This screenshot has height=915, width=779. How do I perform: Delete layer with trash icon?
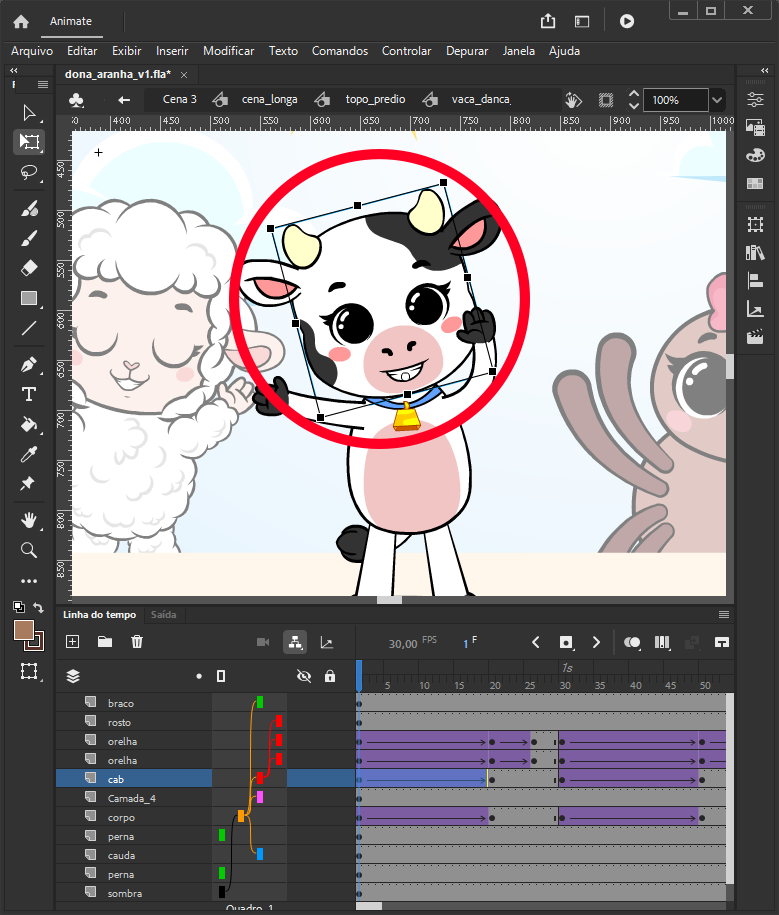coord(137,642)
